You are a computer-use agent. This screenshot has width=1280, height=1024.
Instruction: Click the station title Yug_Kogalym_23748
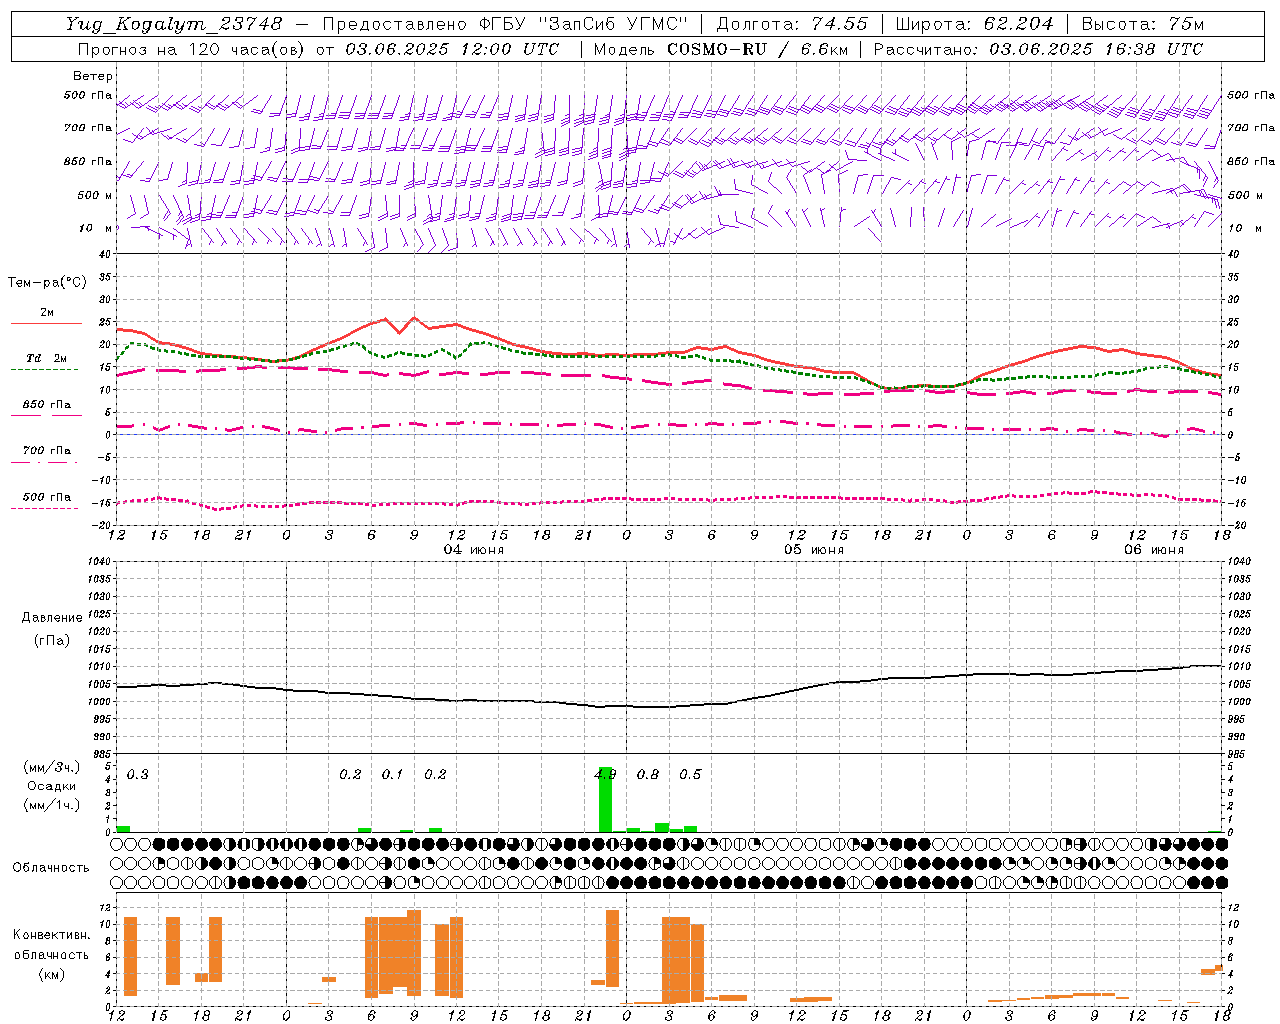click(x=174, y=24)
